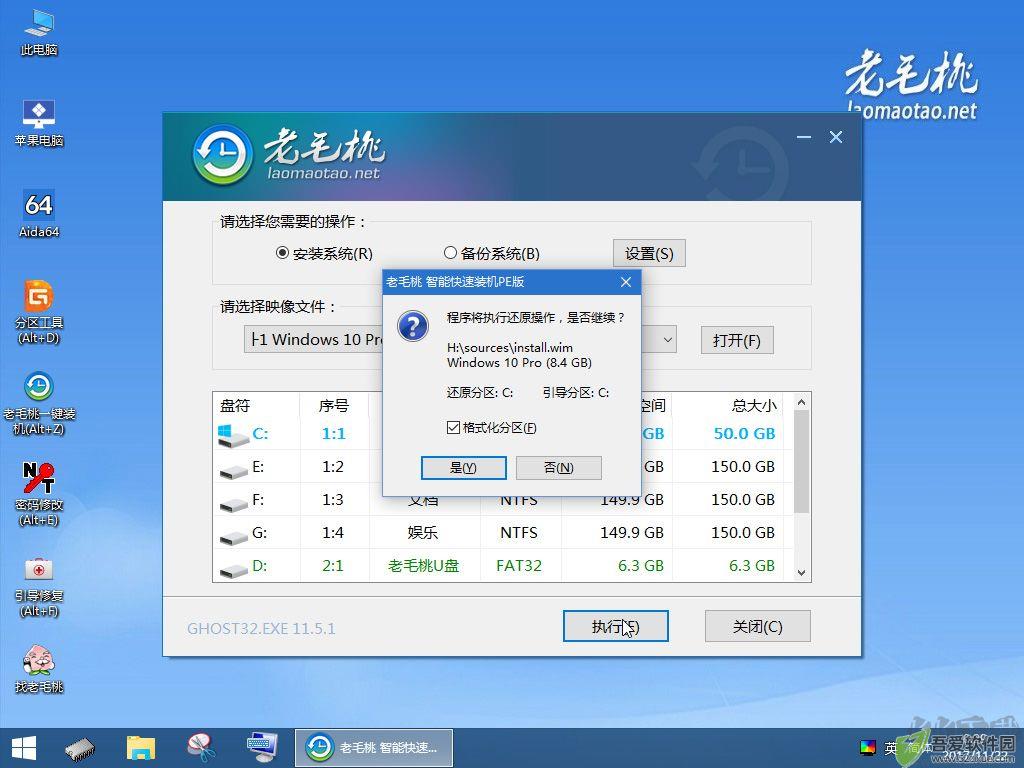
Task: Select the 娱乐 volume label cell
Action: (x=423, y=533)
